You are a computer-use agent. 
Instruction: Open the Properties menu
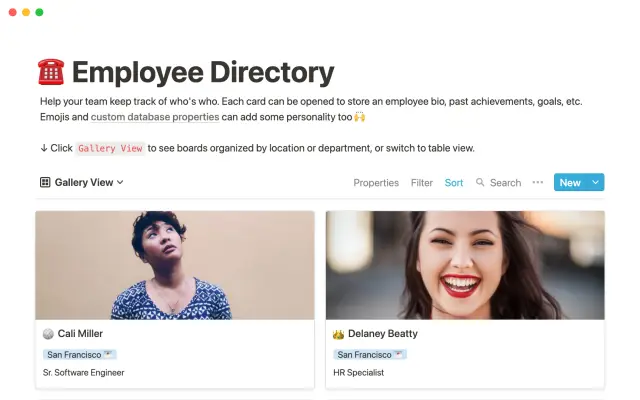(376, 183)
